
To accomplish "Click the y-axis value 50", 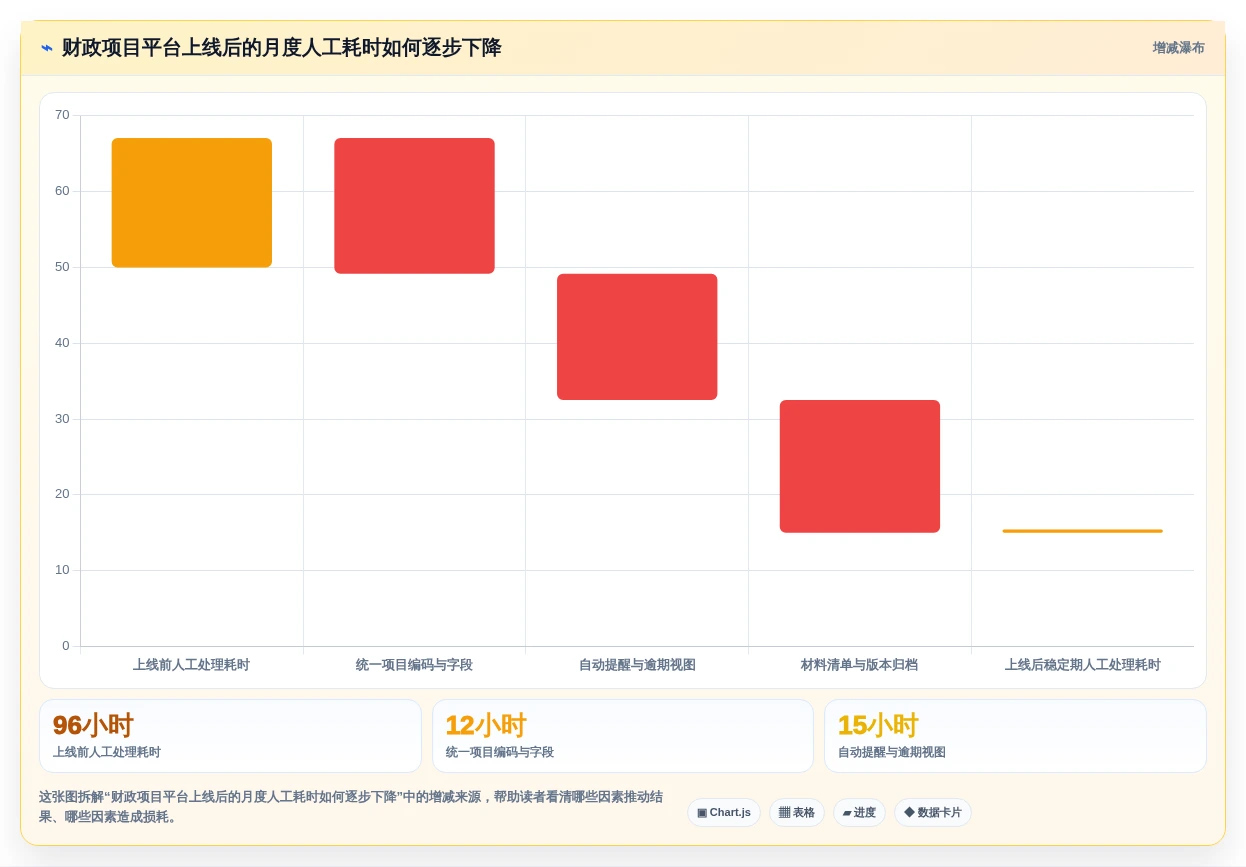I will (62, 267).
